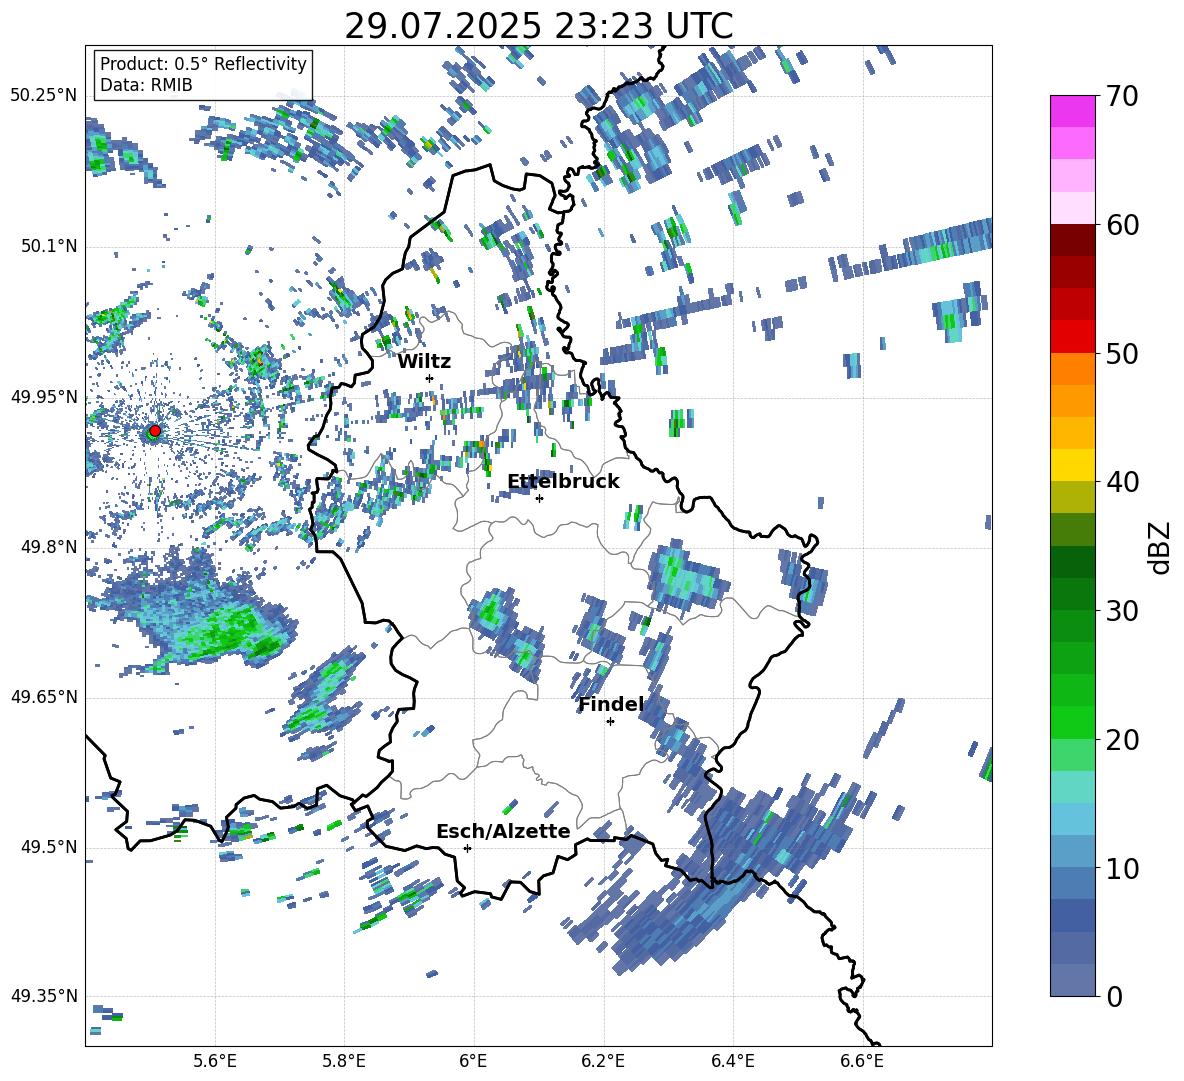Screen dimensions: 1184x1081
Task: Click the 49.95°N latitude label
Action: (x=44, y=396)
